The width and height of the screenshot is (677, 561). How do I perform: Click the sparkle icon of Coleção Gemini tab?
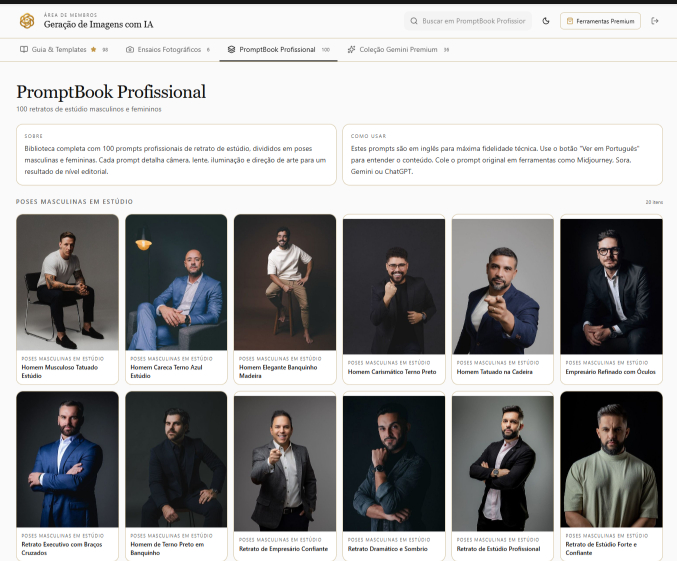351,50
